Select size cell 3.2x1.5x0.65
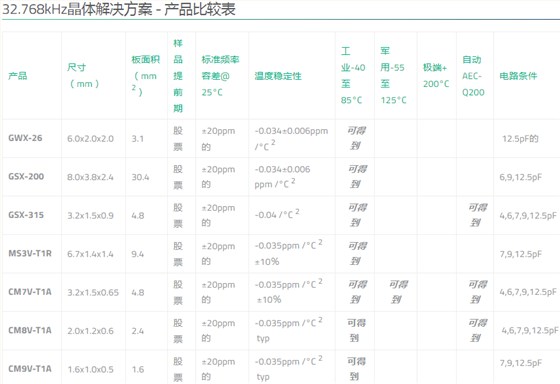 (93, 293)
